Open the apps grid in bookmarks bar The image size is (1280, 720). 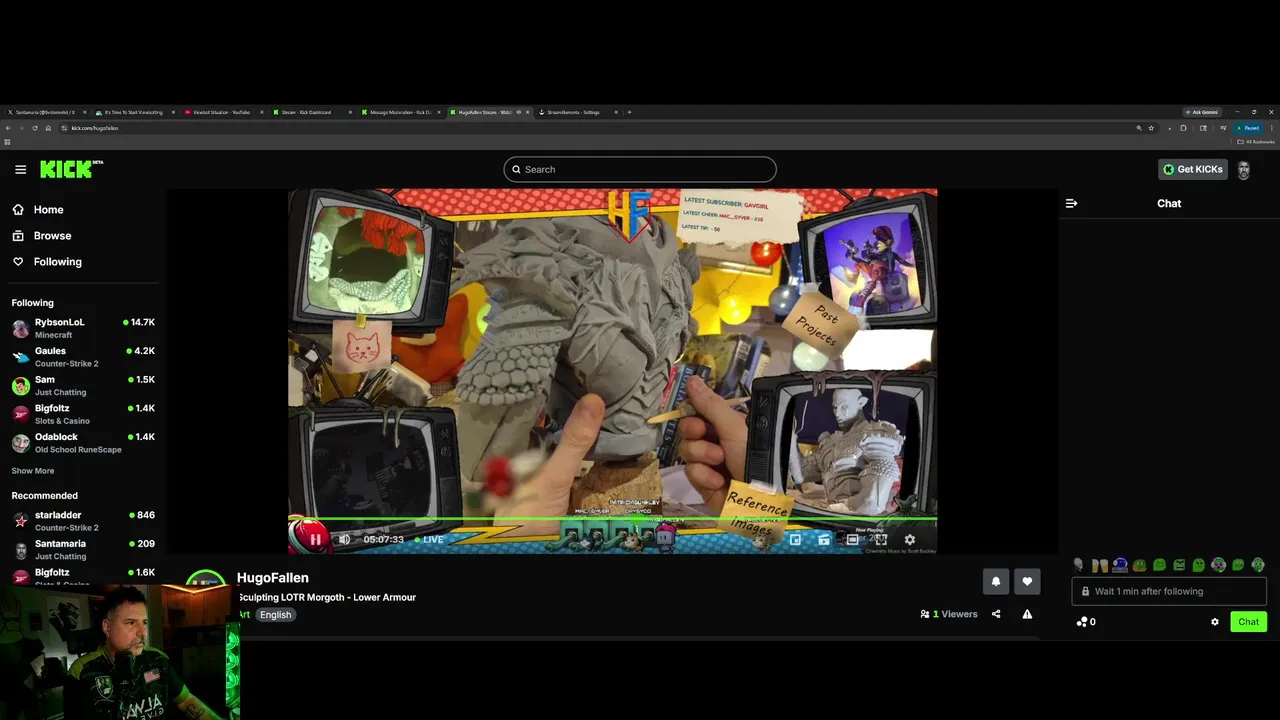tap(7, 142)
